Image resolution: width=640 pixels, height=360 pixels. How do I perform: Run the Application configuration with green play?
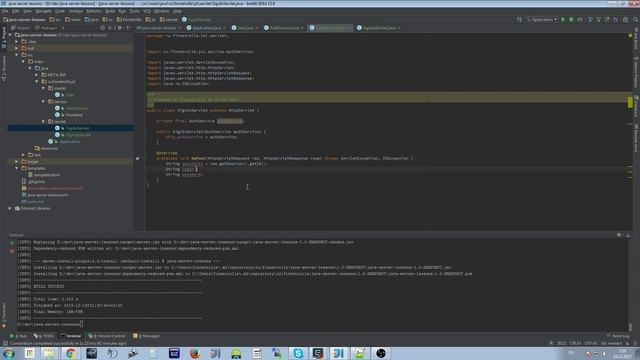[563, 19]
